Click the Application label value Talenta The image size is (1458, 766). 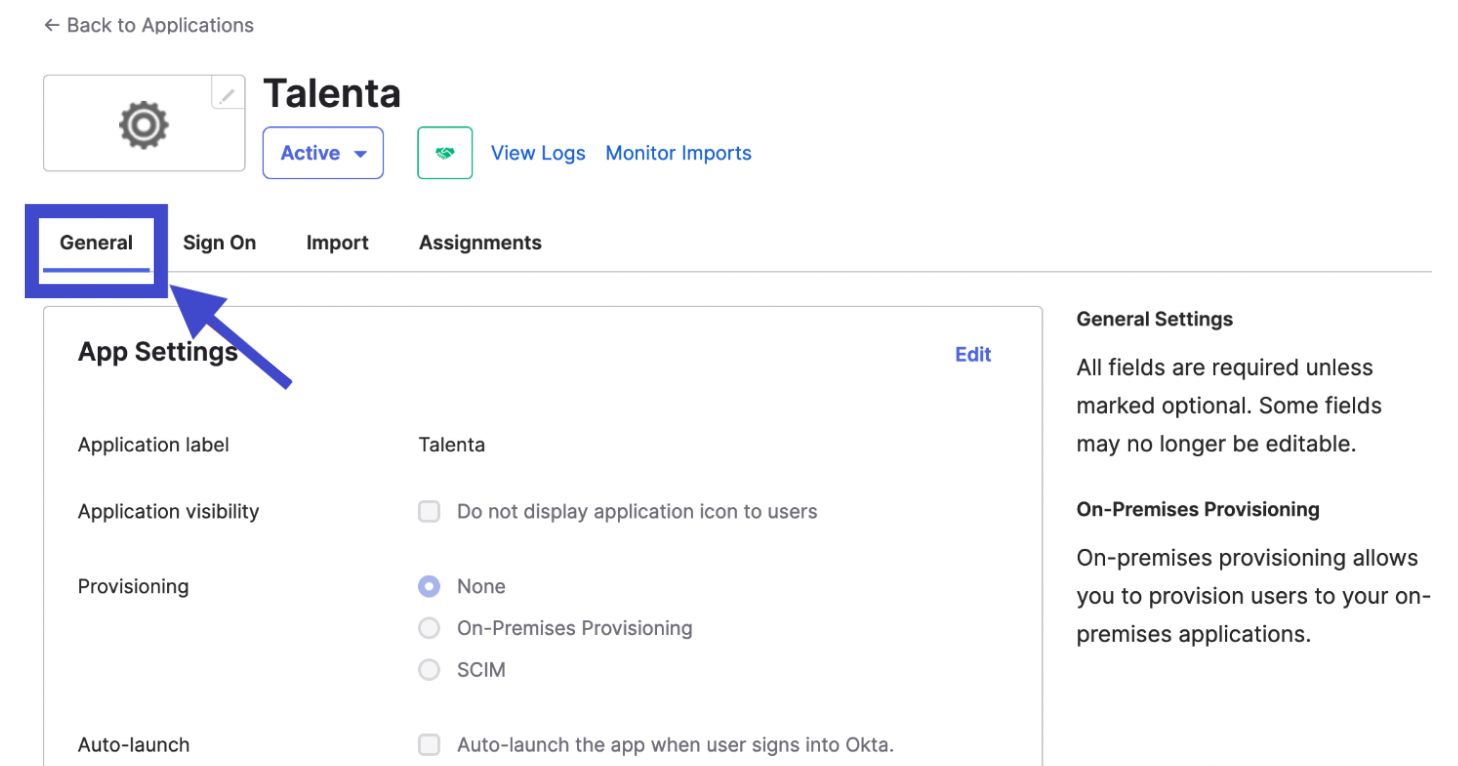[452, 445]
